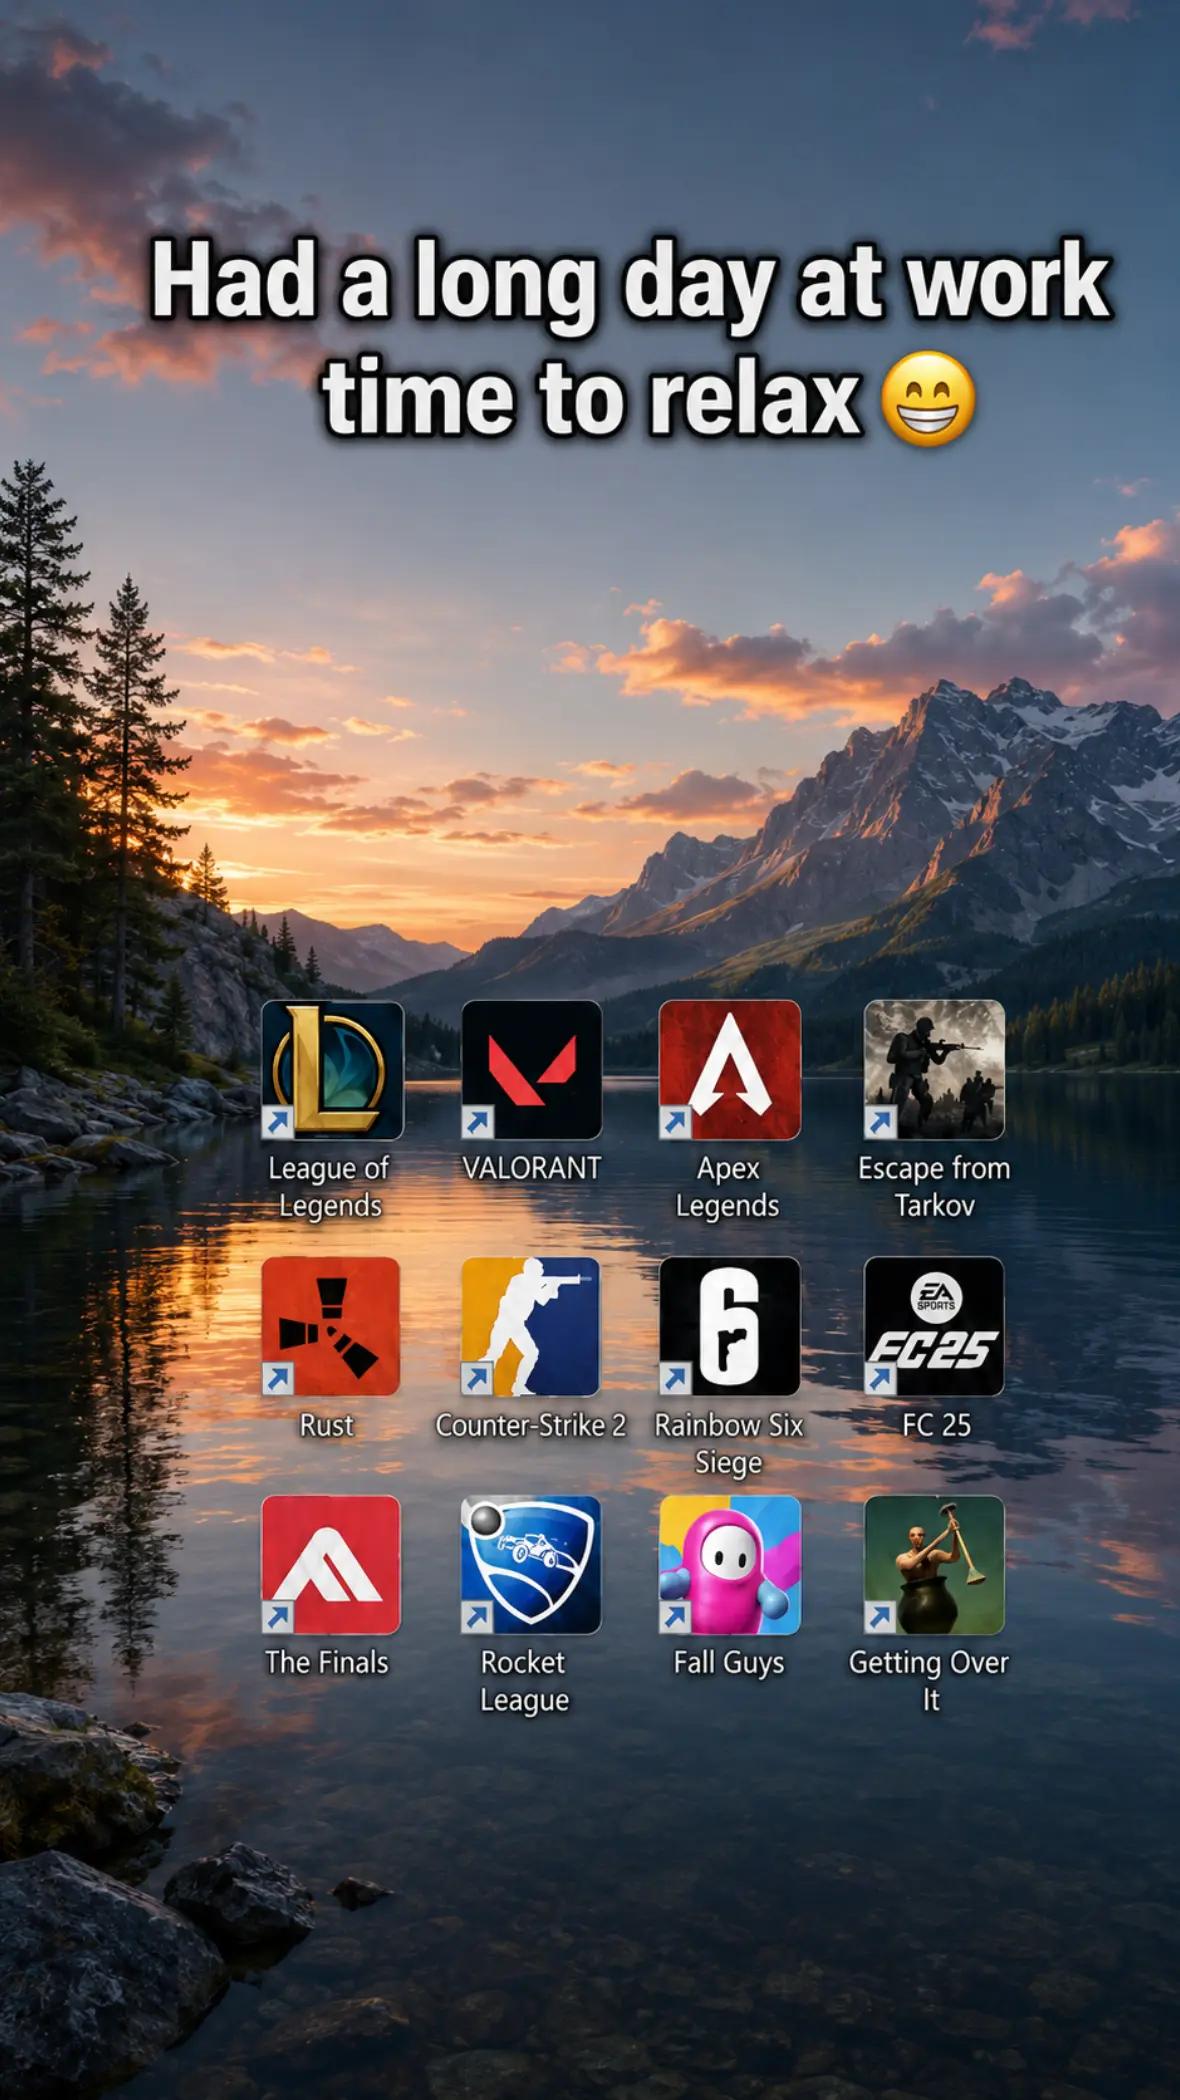Click the 'Fall Guys' label text

coord(729,1663)
